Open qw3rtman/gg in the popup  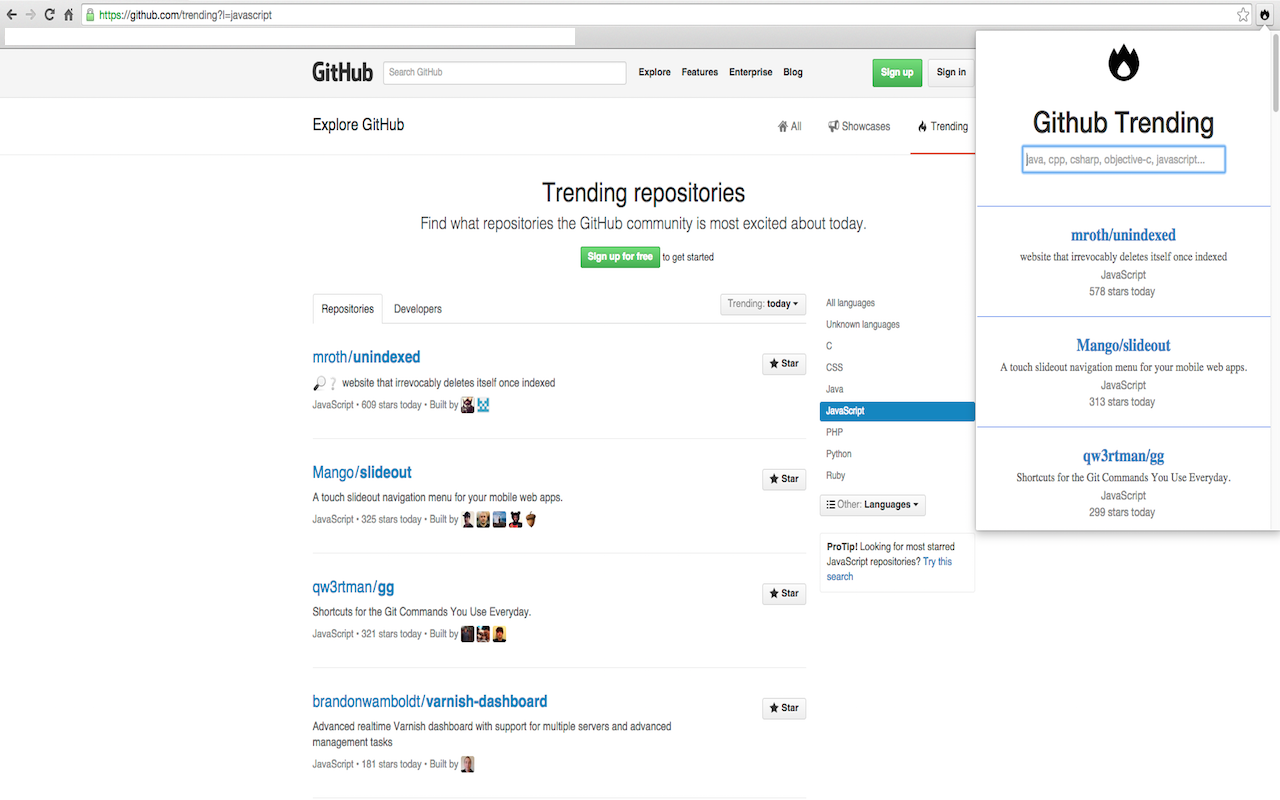pos(1124,456)
